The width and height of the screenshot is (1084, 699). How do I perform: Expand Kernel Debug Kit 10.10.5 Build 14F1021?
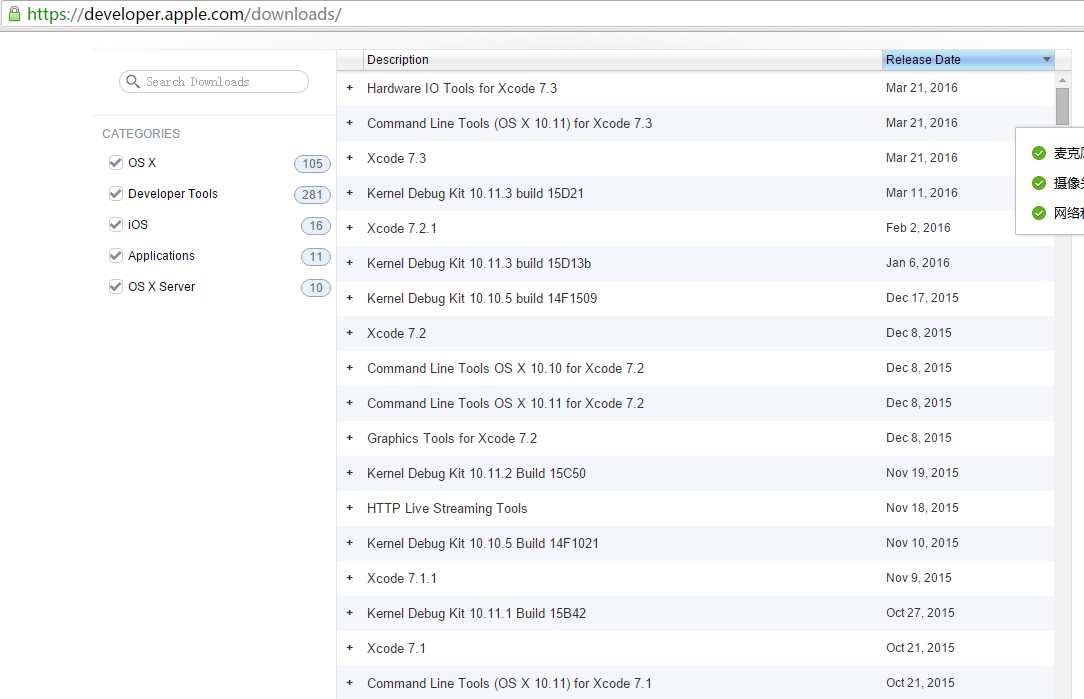point(350,543)
